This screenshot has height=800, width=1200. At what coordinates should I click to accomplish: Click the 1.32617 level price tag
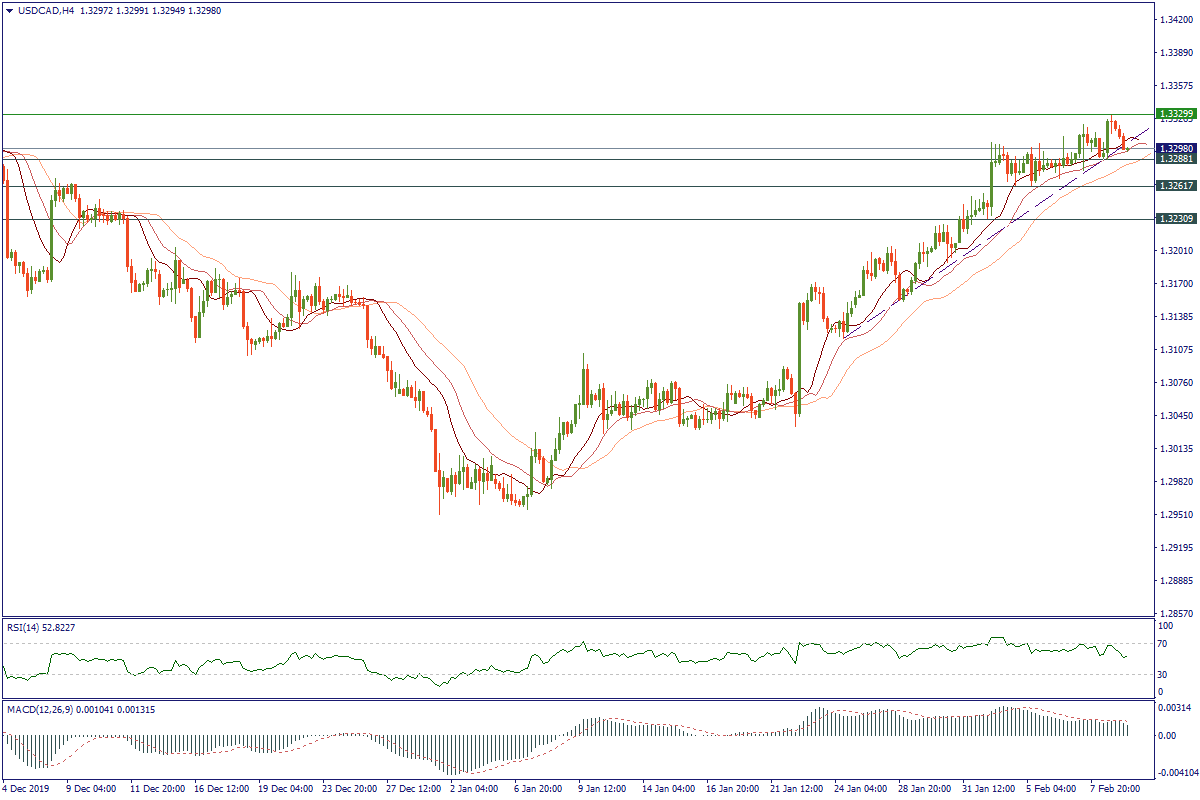point(1175,186)
